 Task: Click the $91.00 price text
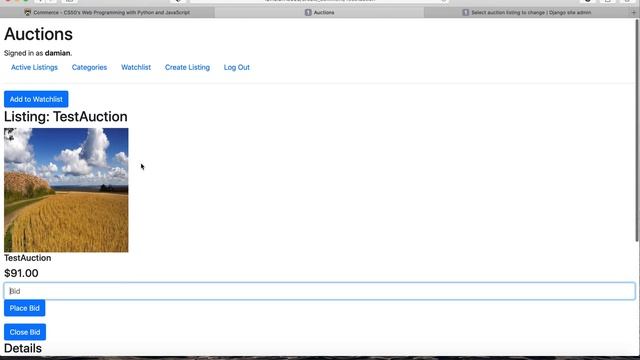(21, 273)
